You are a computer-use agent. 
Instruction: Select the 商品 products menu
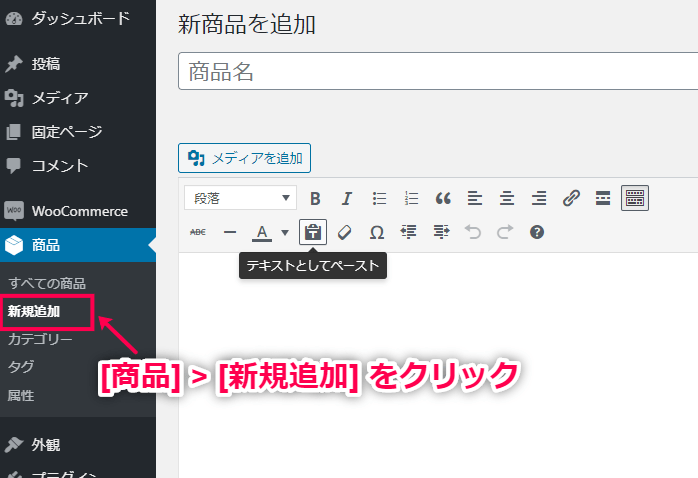pos(78,245)
